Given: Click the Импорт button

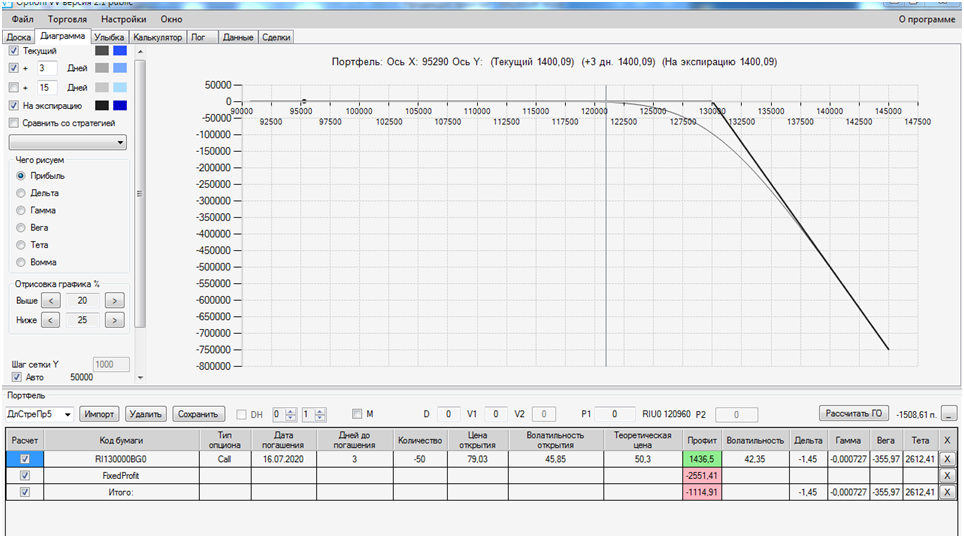Looking at the screenshot, I should tap(99, 414).
